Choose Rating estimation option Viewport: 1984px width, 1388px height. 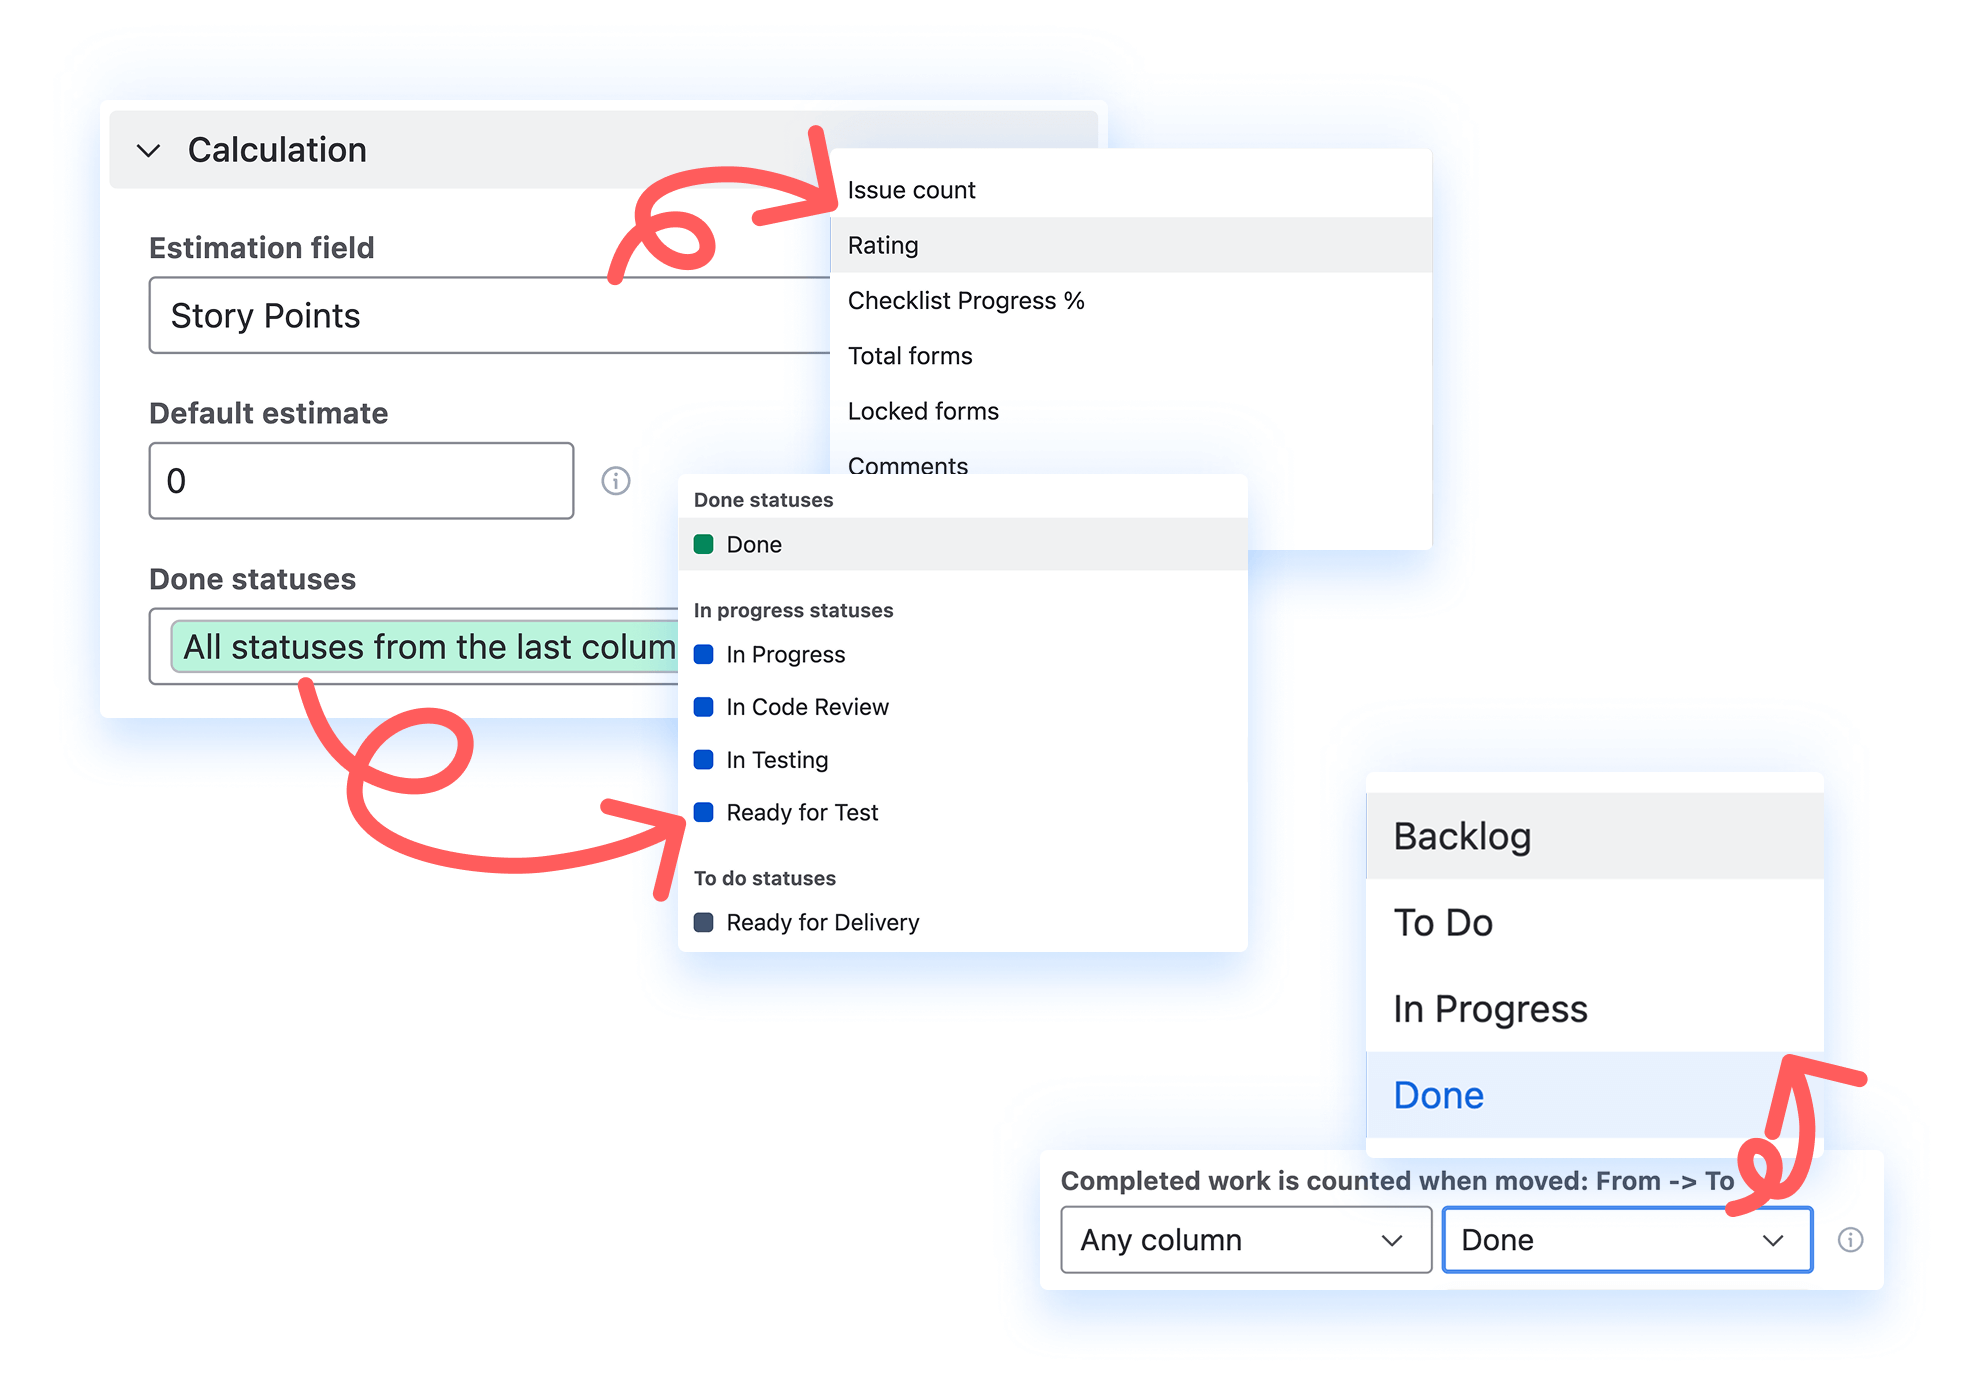point(883,245)
